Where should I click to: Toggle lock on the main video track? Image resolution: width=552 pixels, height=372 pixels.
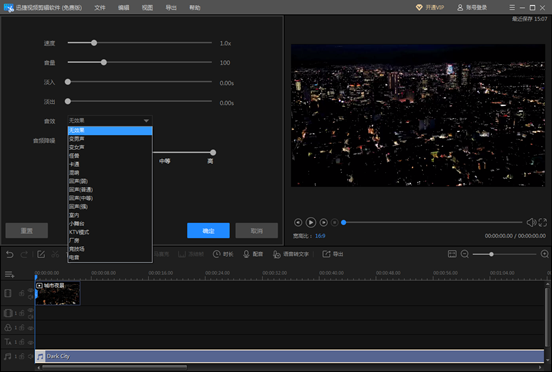[x=21, y=293]
